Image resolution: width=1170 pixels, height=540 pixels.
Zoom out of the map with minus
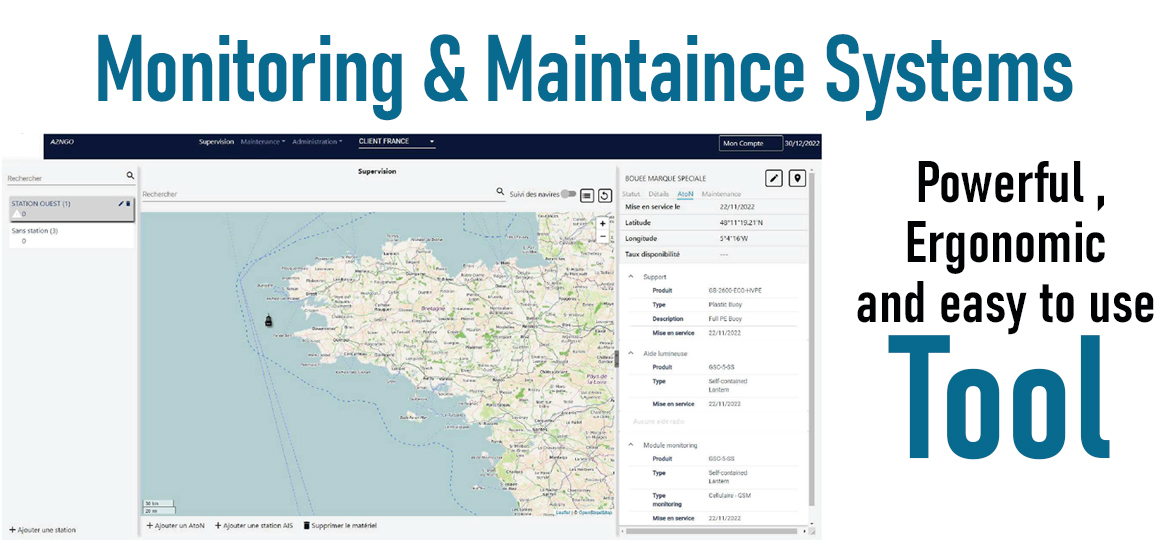602,238
